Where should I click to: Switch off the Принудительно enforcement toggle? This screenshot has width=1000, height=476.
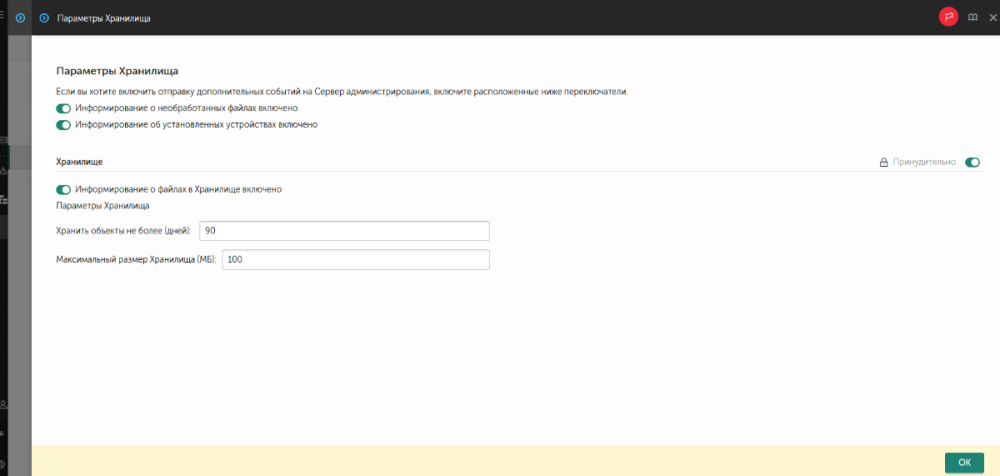click(x=973, y=163)
